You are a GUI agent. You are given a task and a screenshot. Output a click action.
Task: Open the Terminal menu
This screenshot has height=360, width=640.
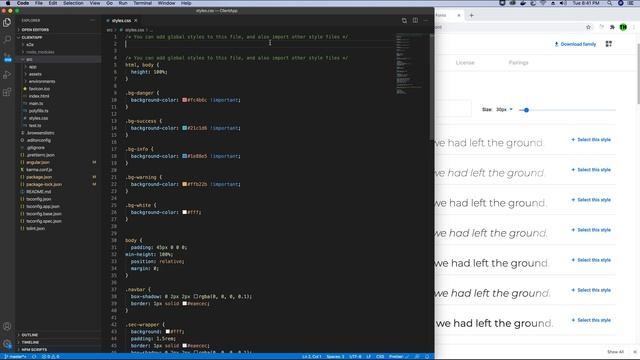(143, 3)
